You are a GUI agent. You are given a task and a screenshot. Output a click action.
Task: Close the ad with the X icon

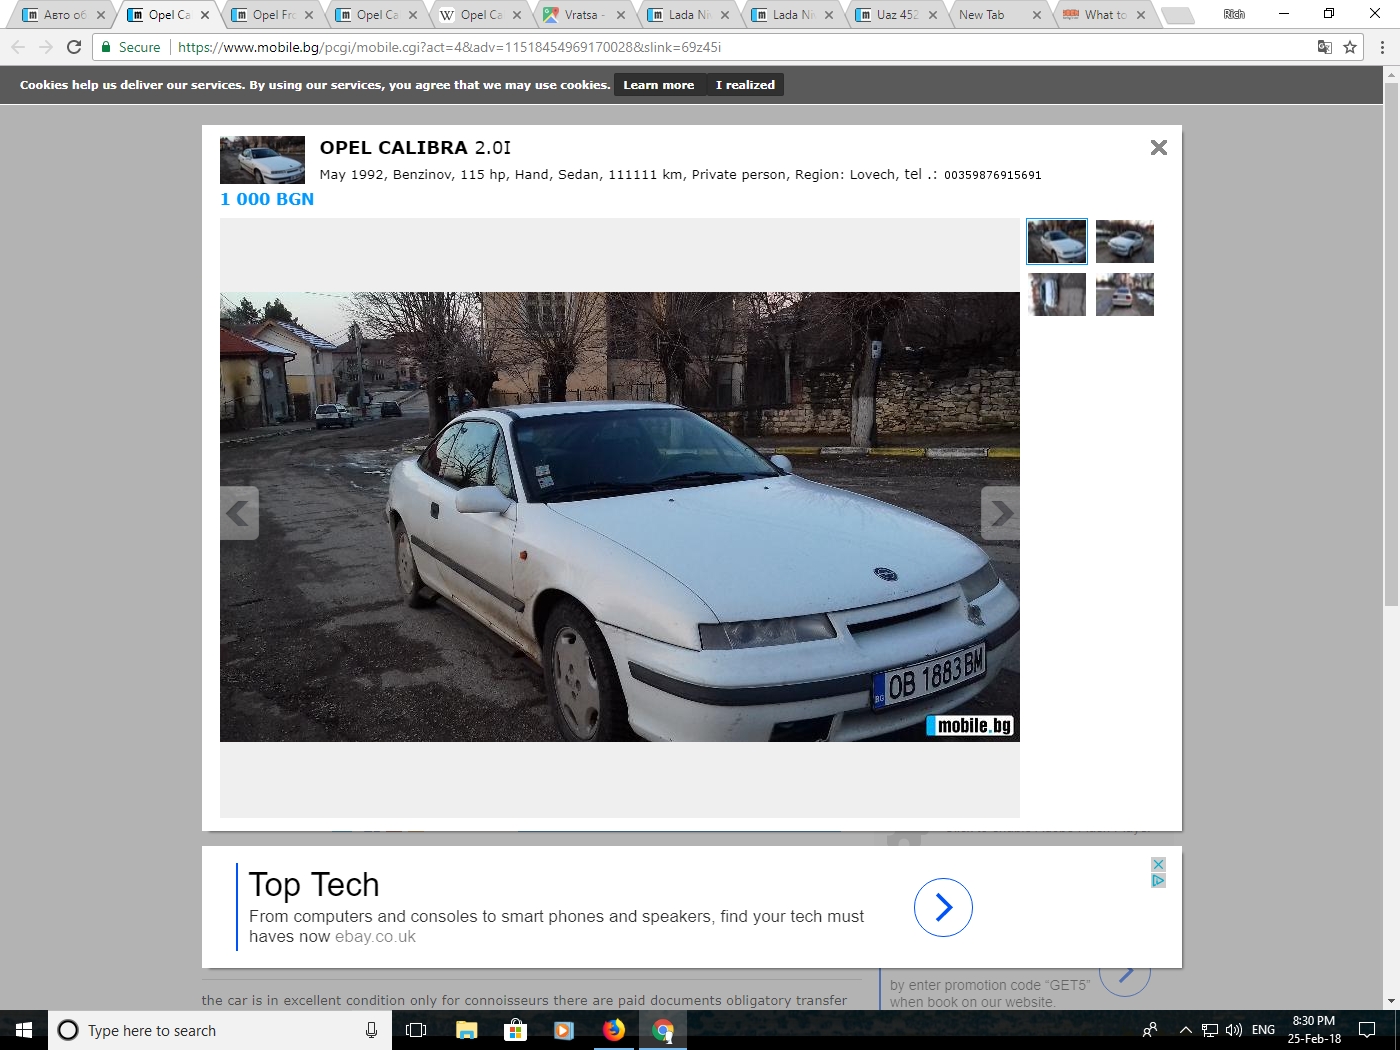(x=1158, y=864)
